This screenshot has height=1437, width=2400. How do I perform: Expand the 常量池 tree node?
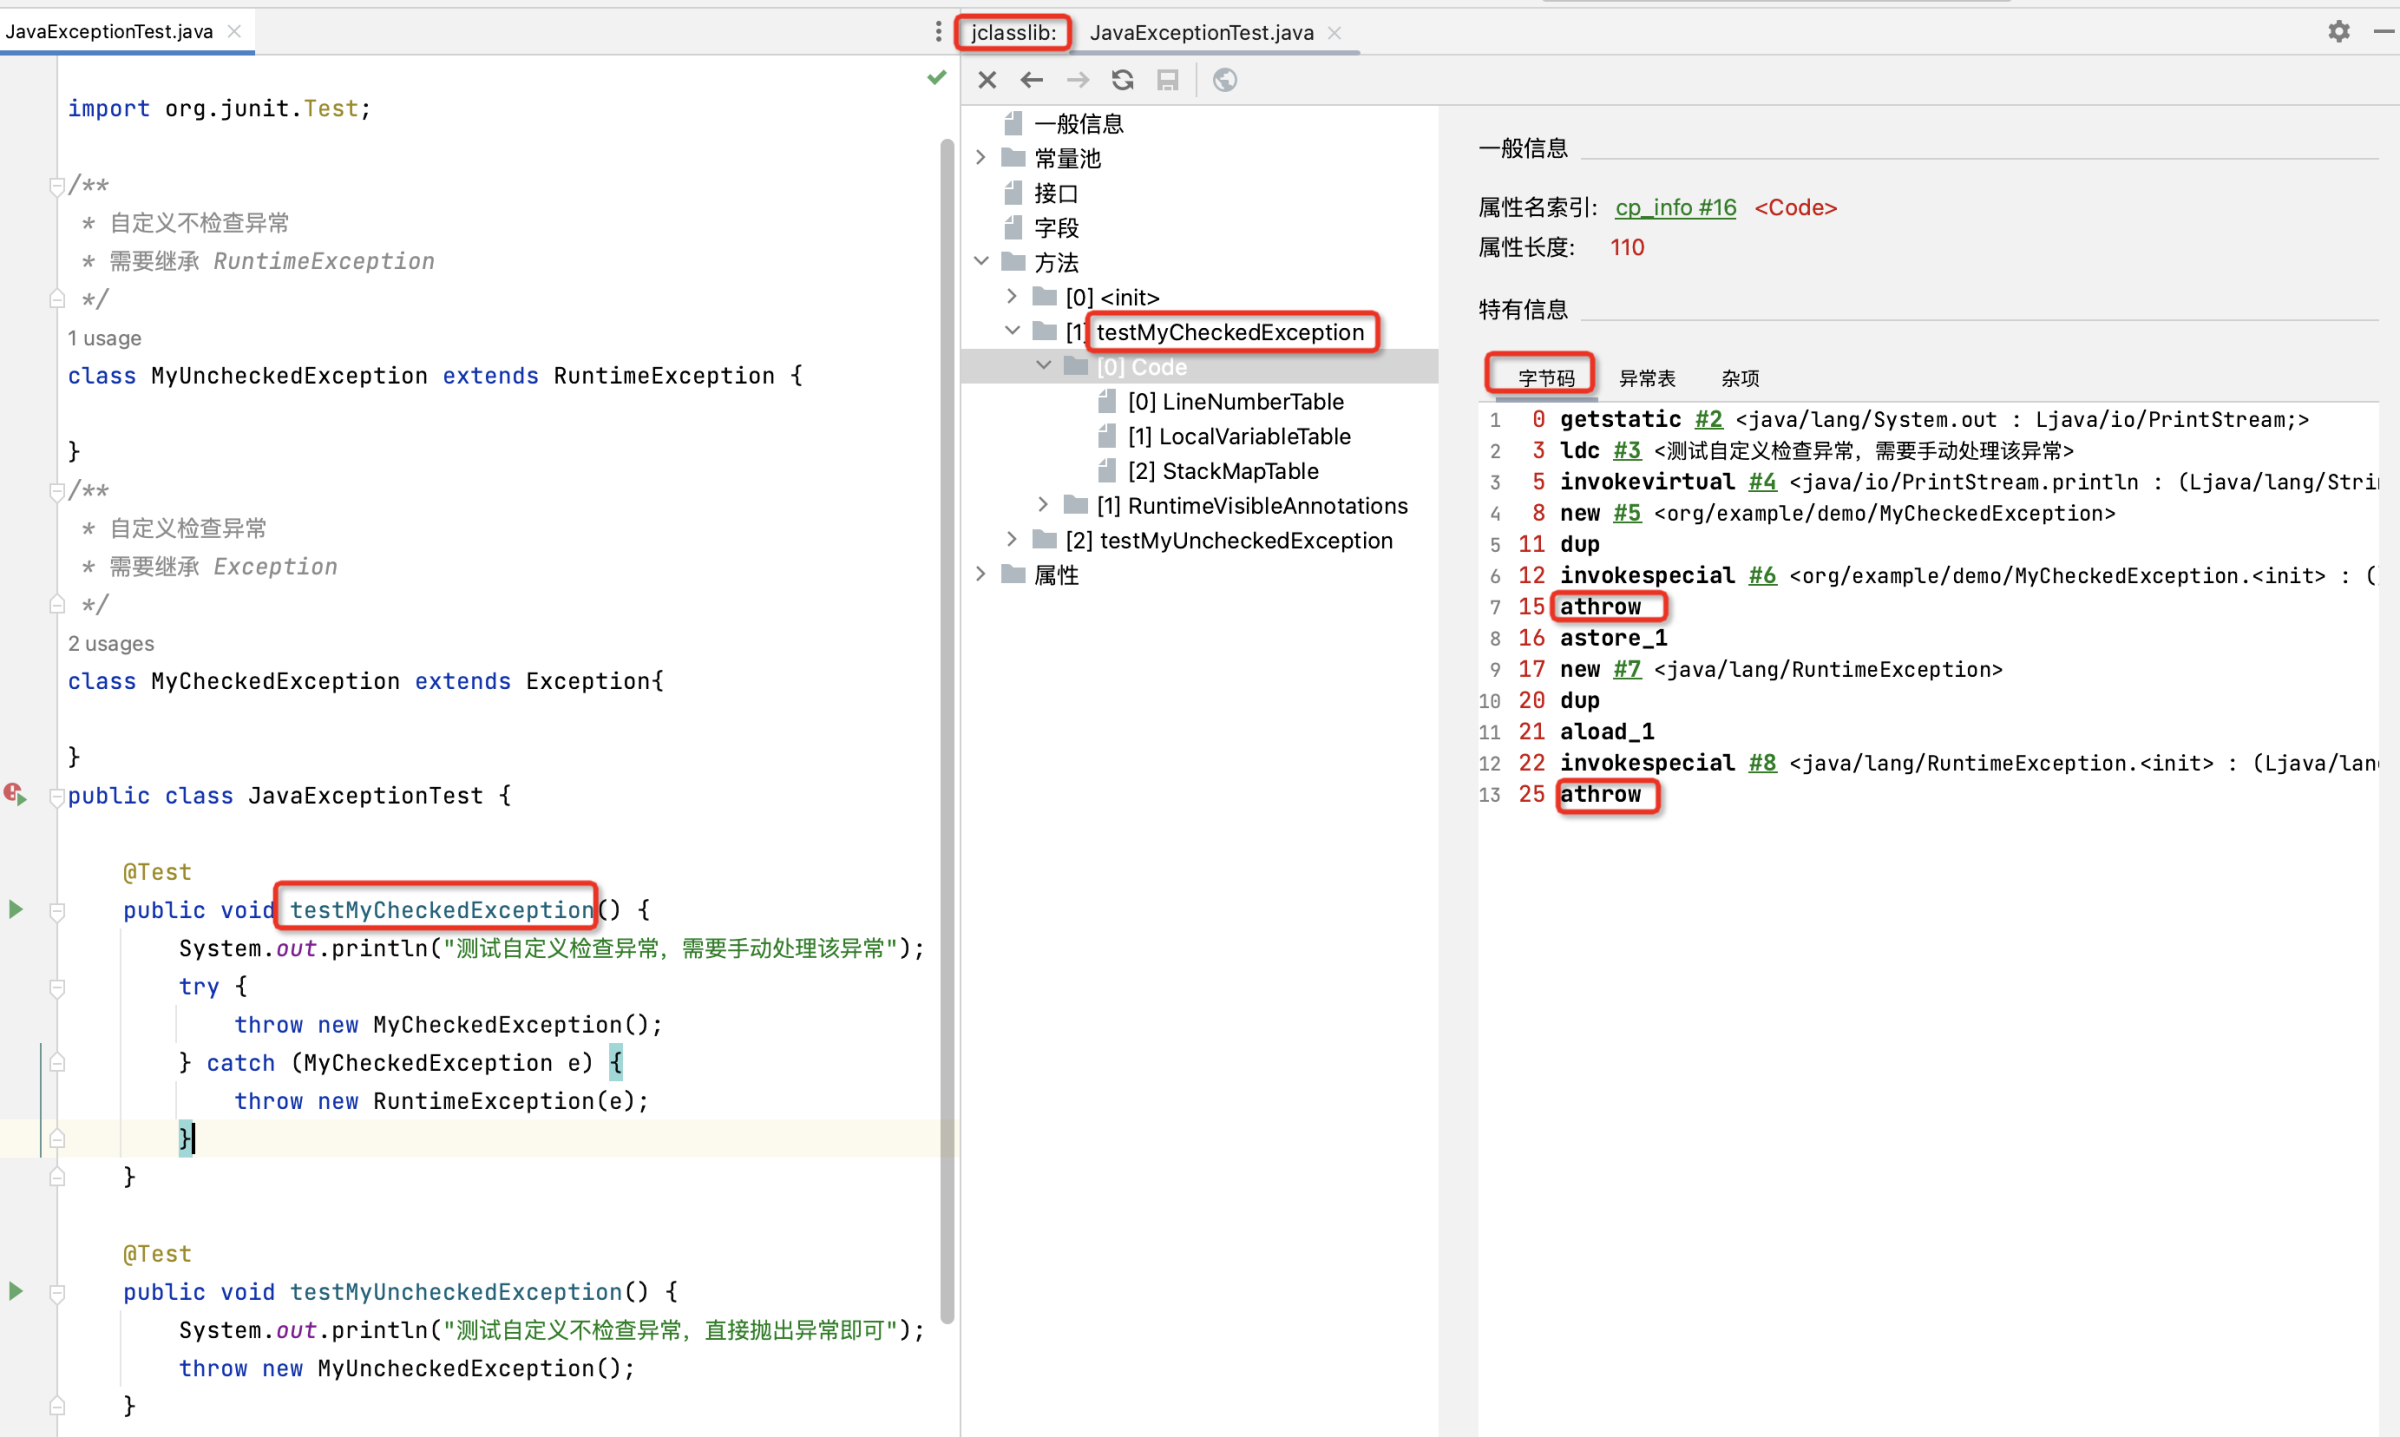coord(981,158)
